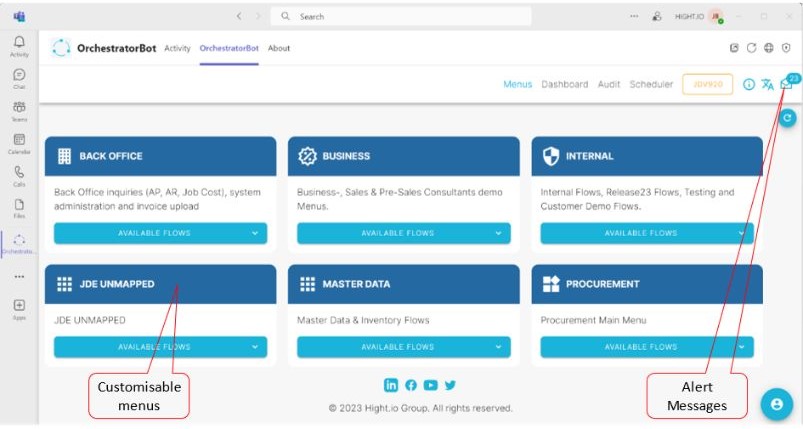Click the BUSINESS card header
Image resolution: width=803 pixels, height=429 pixels.
tap(404, 156)
